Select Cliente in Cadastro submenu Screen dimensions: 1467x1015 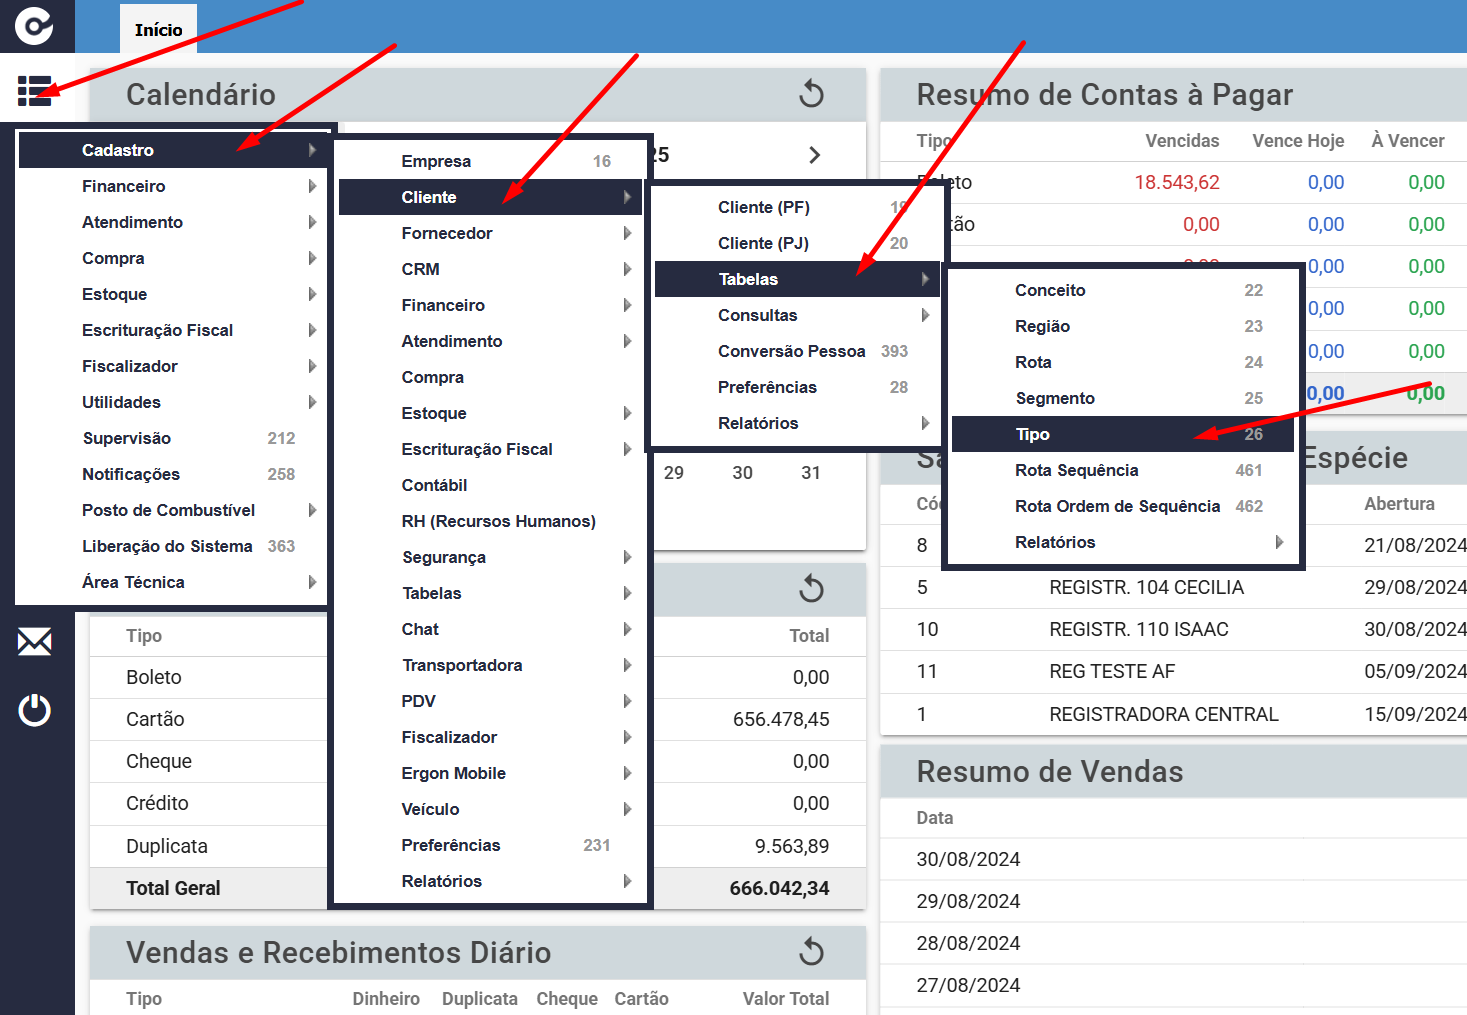click(x=491, y=197)
